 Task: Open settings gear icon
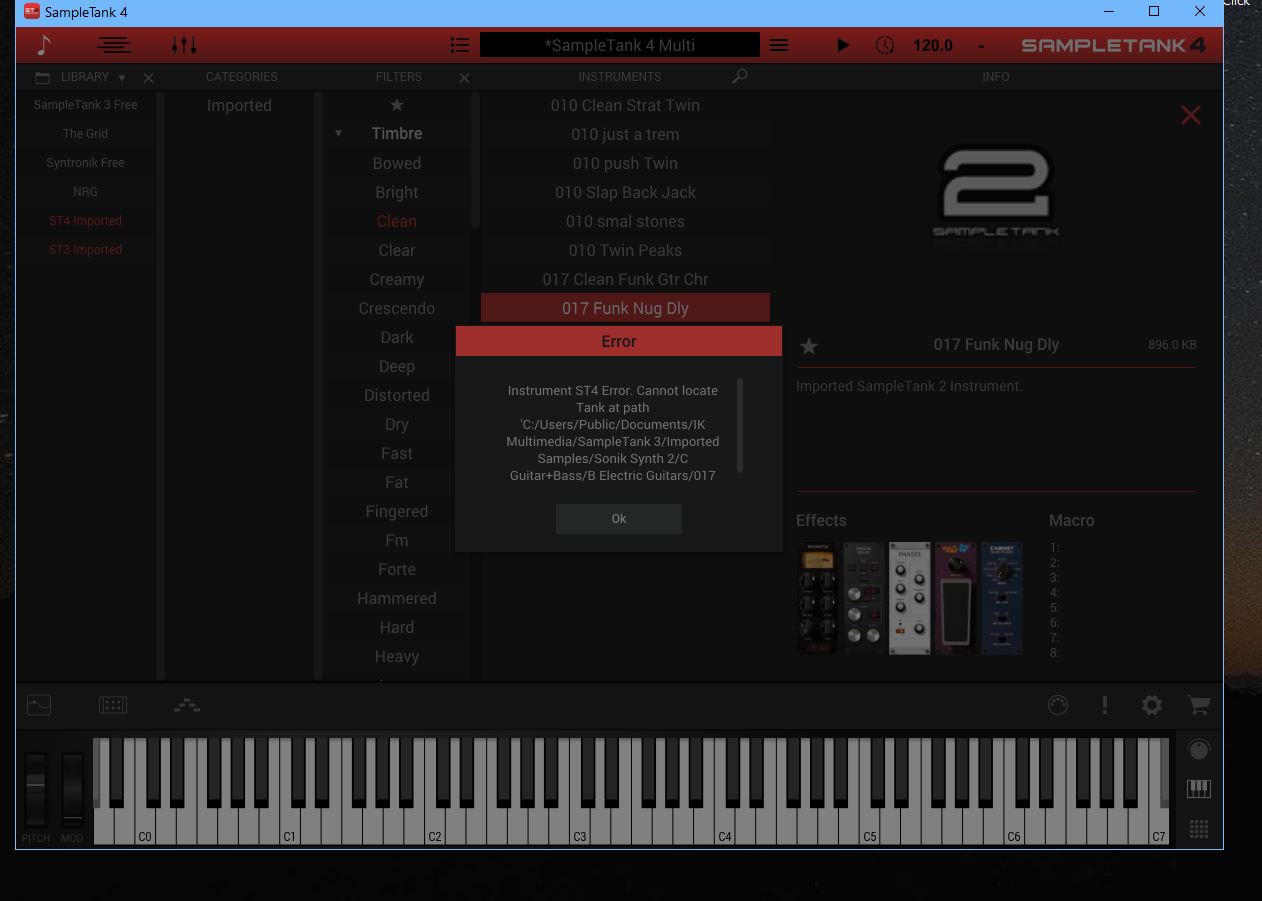coord(1152,705)
